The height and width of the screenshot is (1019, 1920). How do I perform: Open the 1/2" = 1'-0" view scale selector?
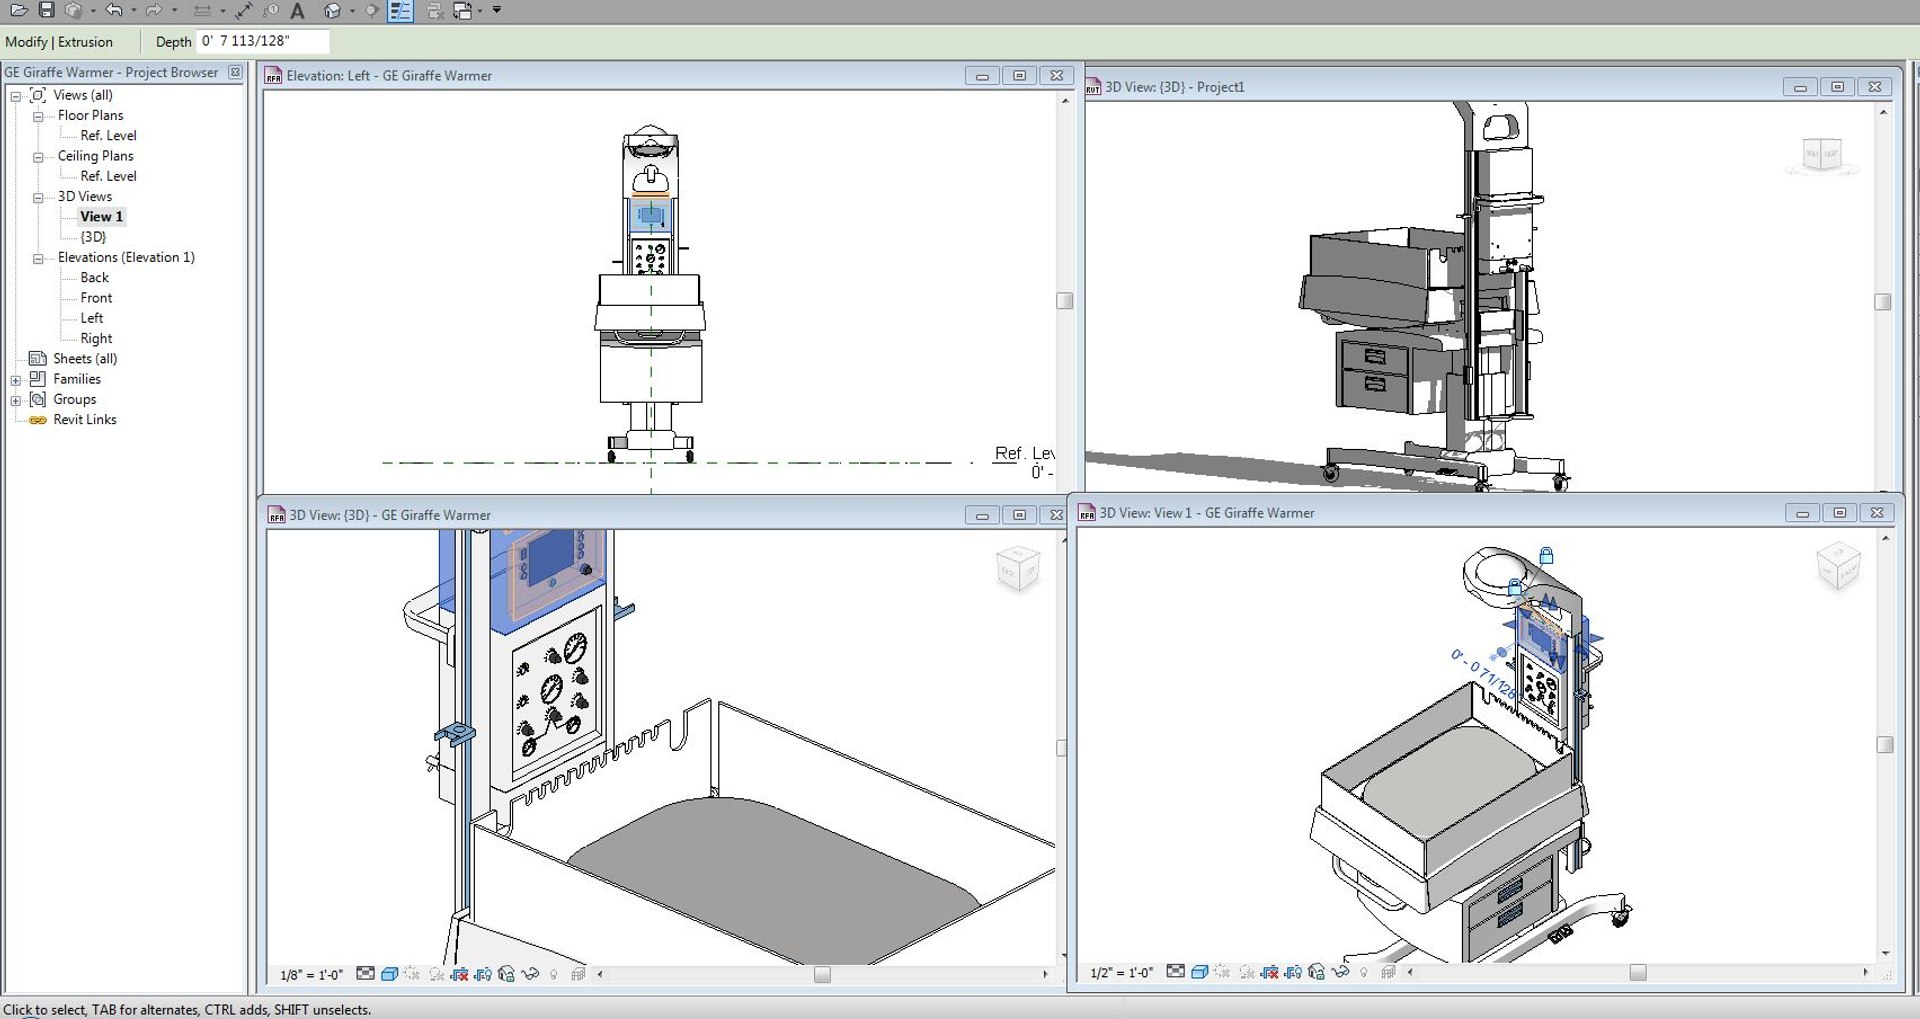(x=1122, y=973)
